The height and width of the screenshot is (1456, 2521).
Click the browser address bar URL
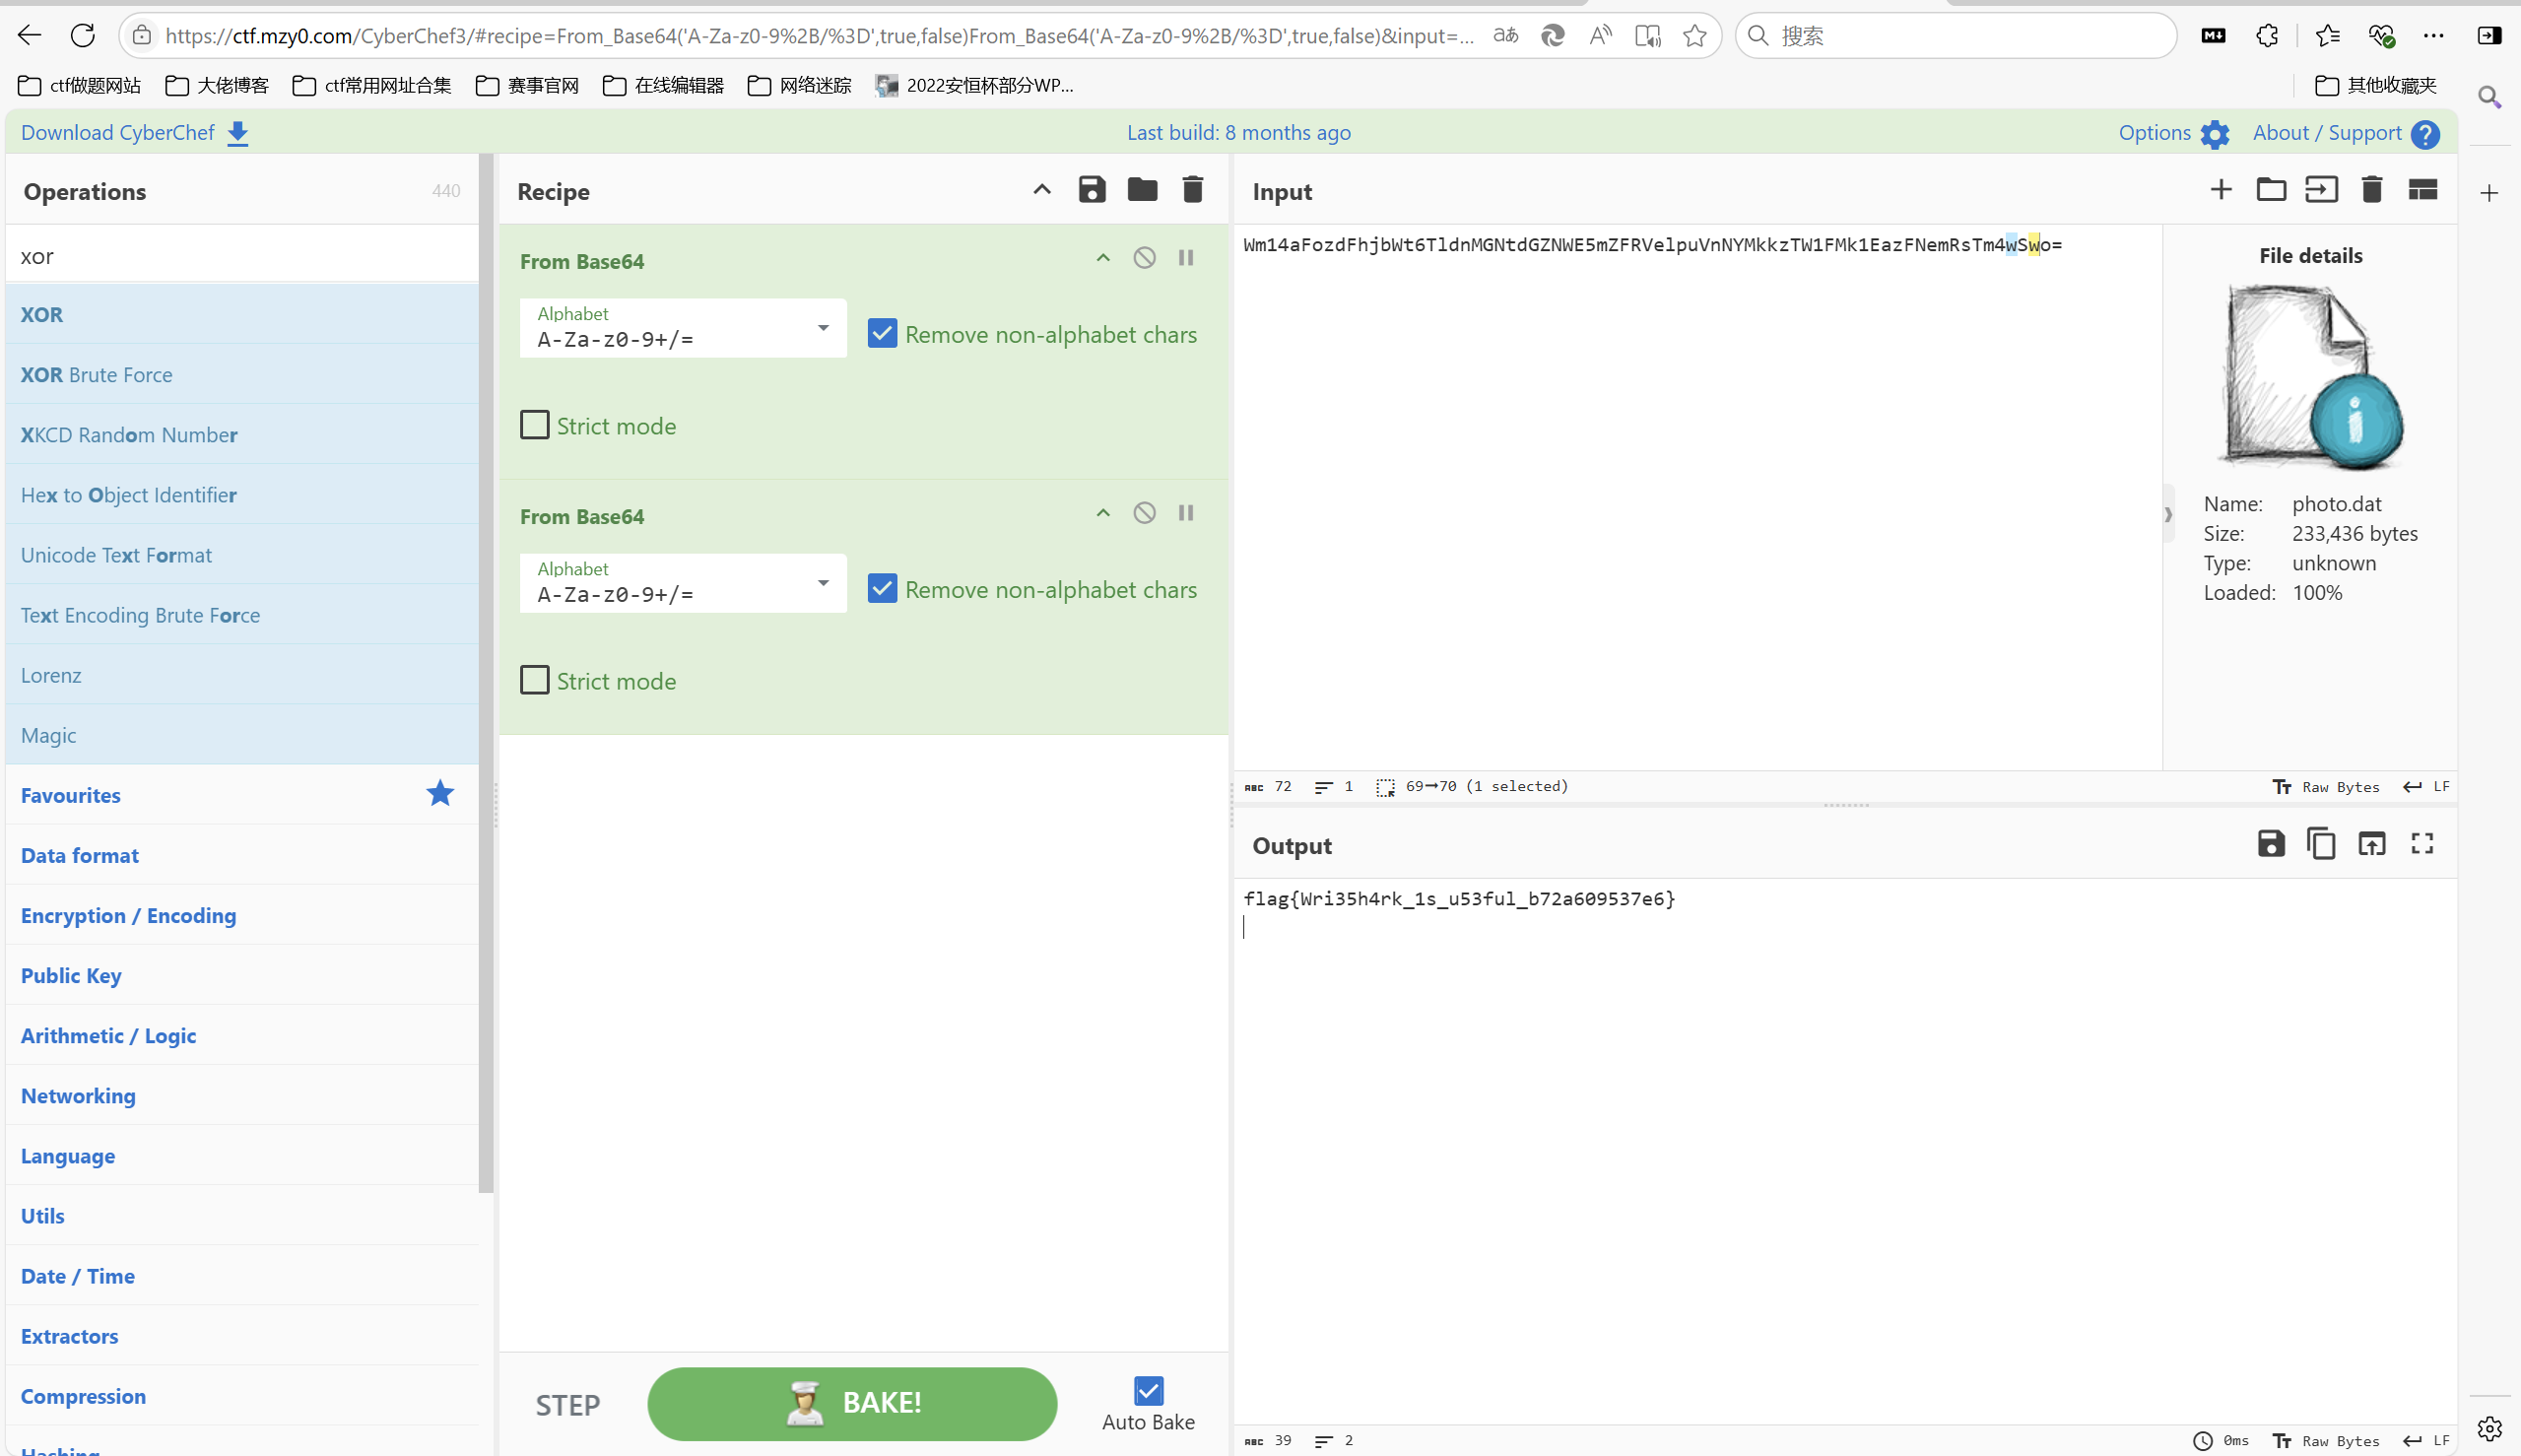click(x=819, y=36)
